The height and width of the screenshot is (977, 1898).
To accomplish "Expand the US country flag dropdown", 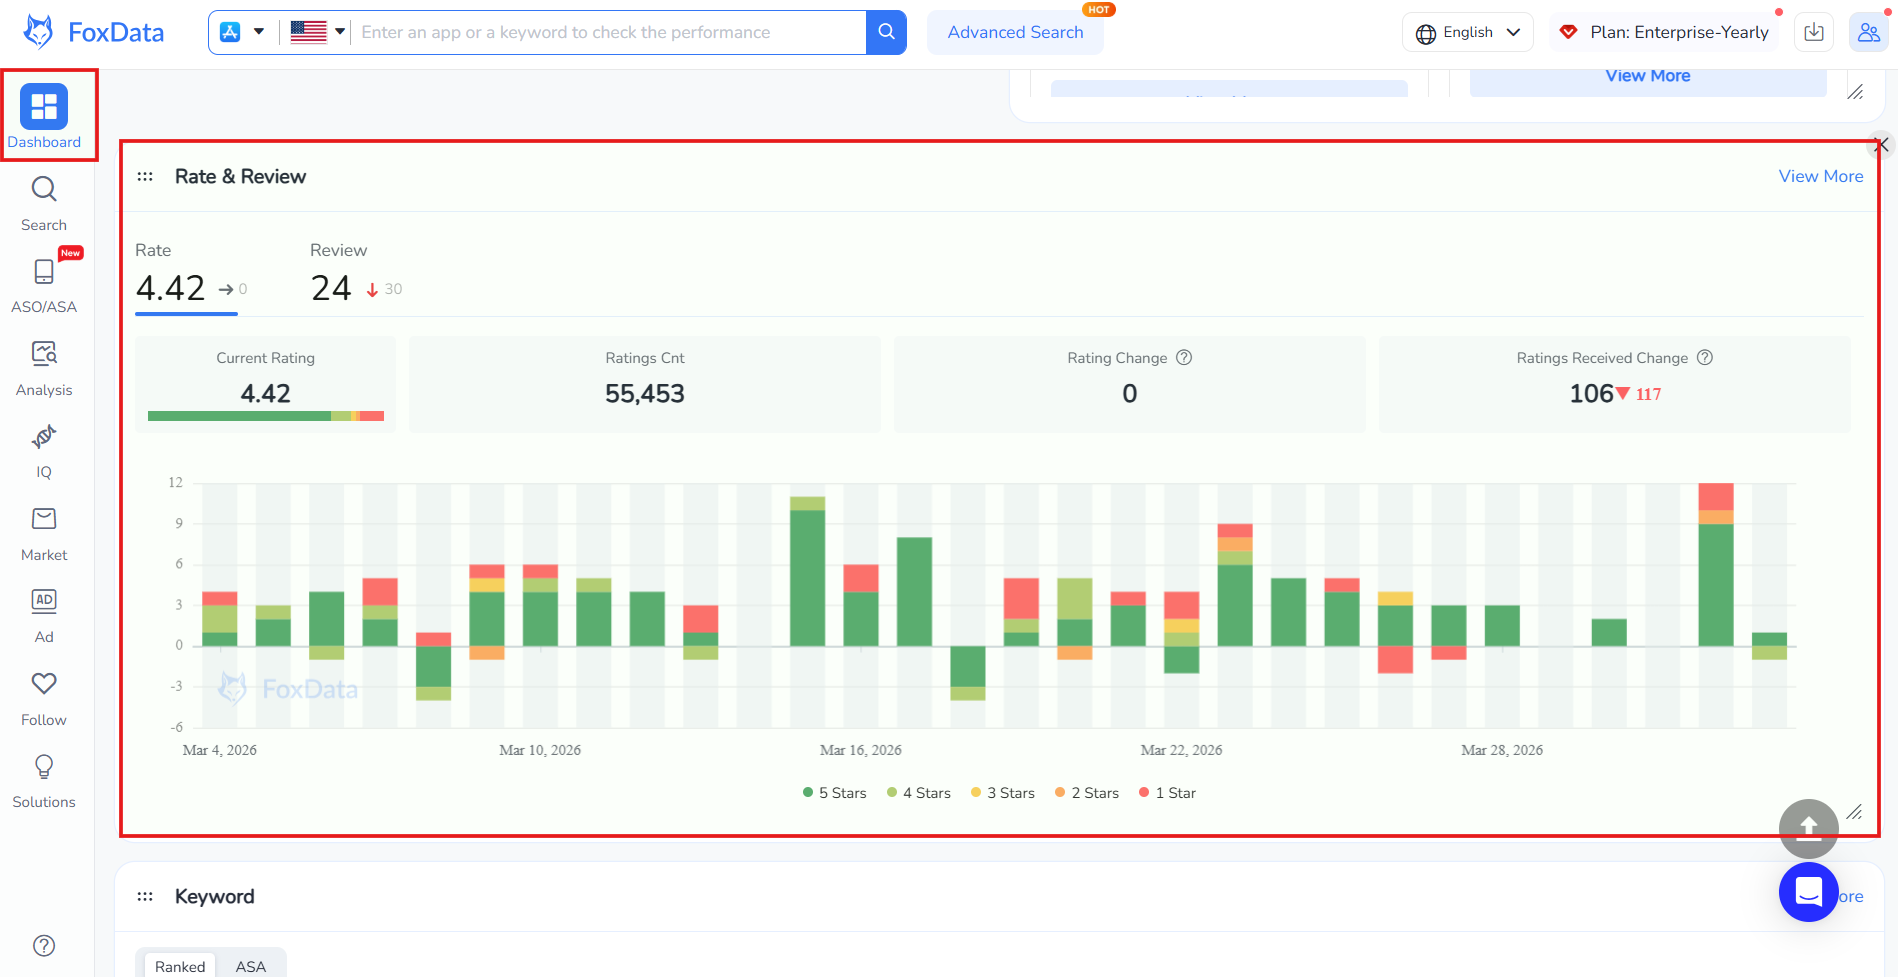I will (x=318, y=32).
